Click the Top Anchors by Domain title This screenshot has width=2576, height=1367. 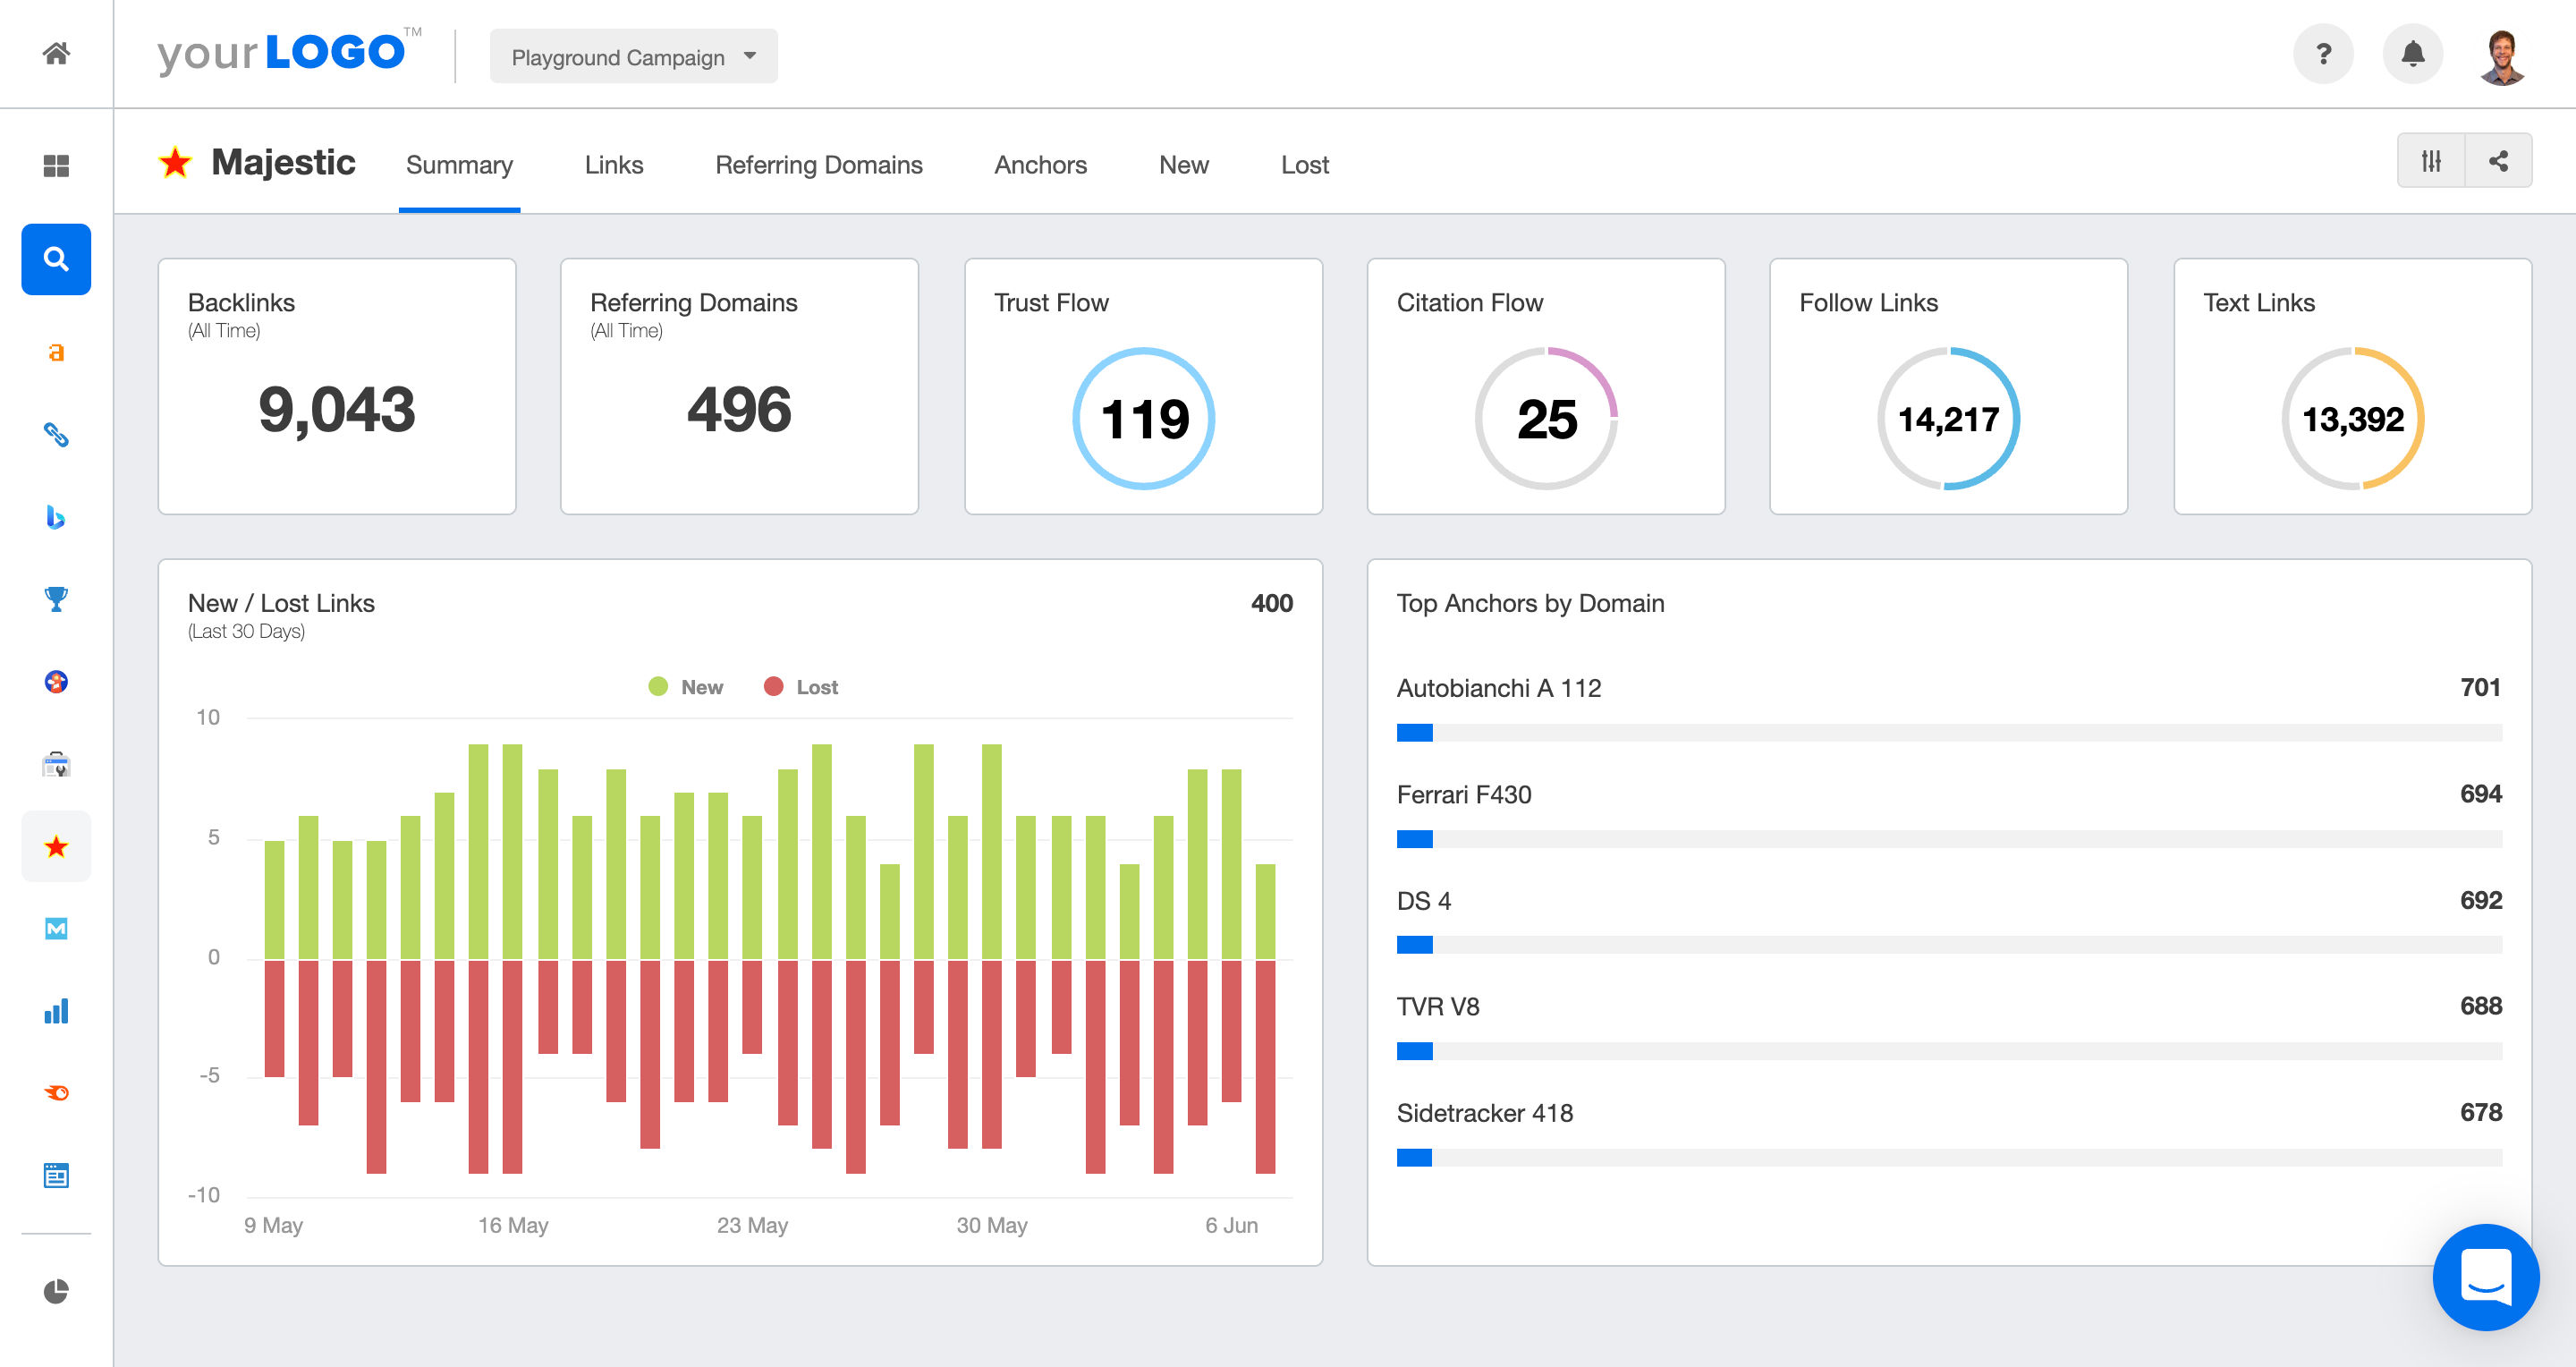tap(1530, 603)
